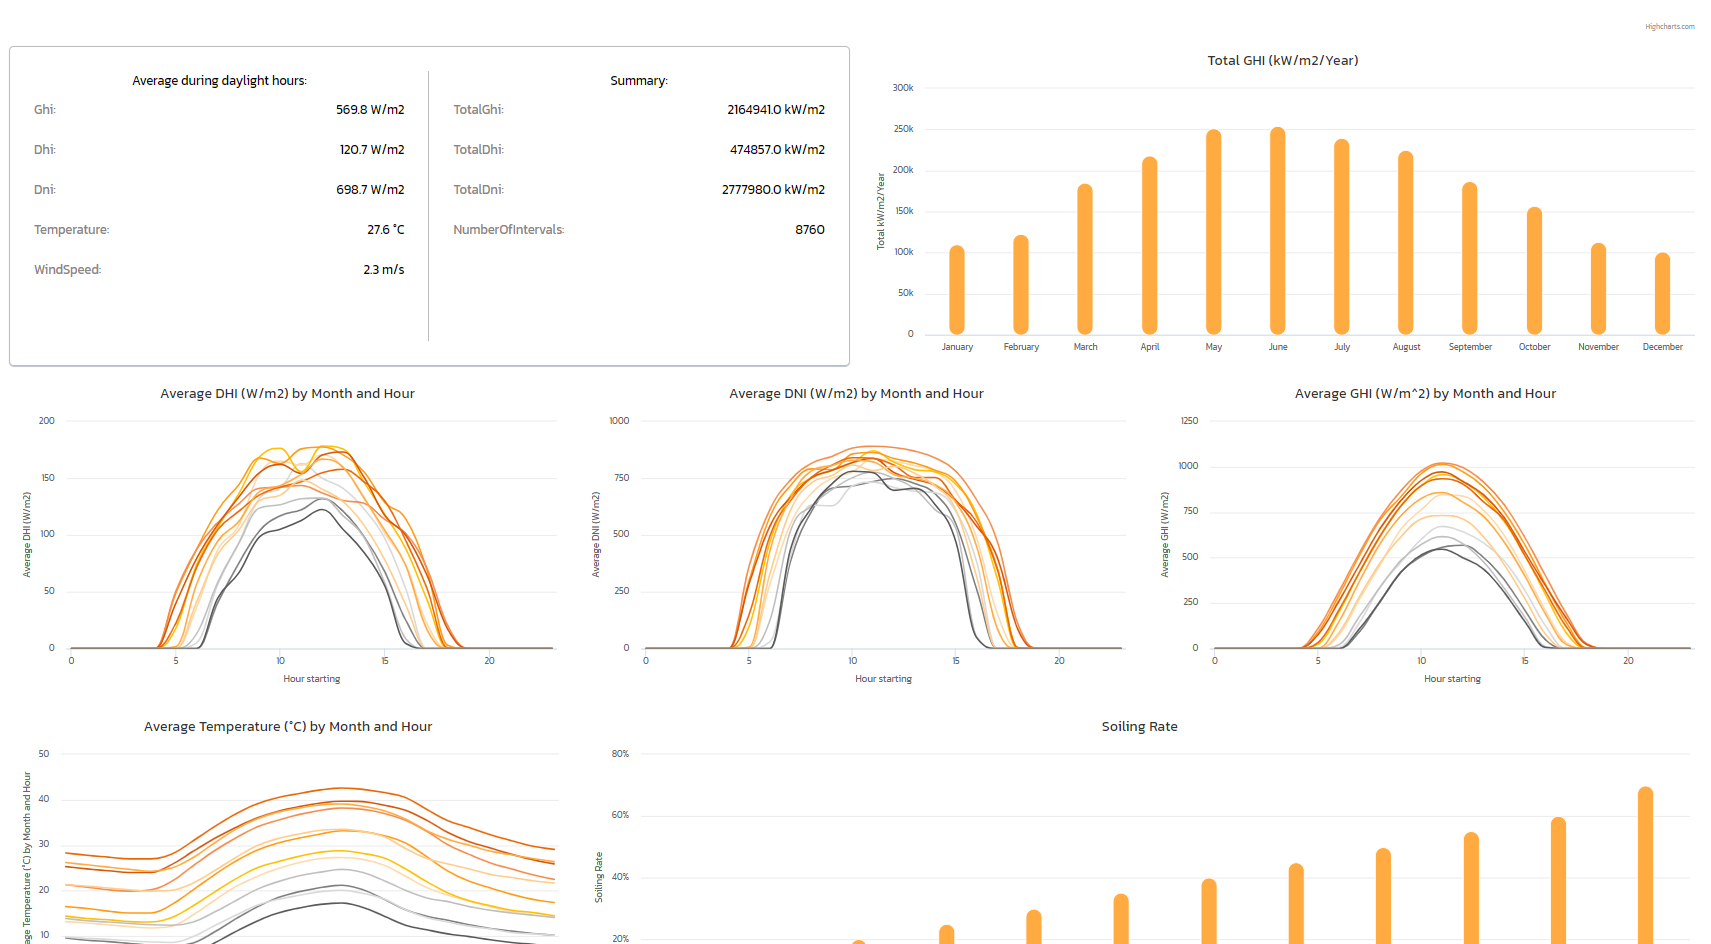Select the Dhi value '120.7 W/m2'
1711x944 pixels.
coord(372,150)
